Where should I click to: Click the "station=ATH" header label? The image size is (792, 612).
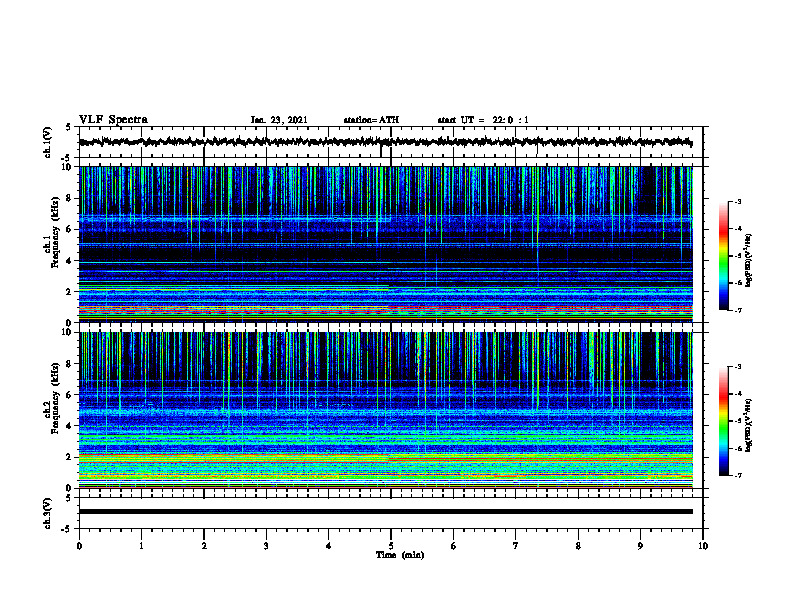tap(371, 120)
